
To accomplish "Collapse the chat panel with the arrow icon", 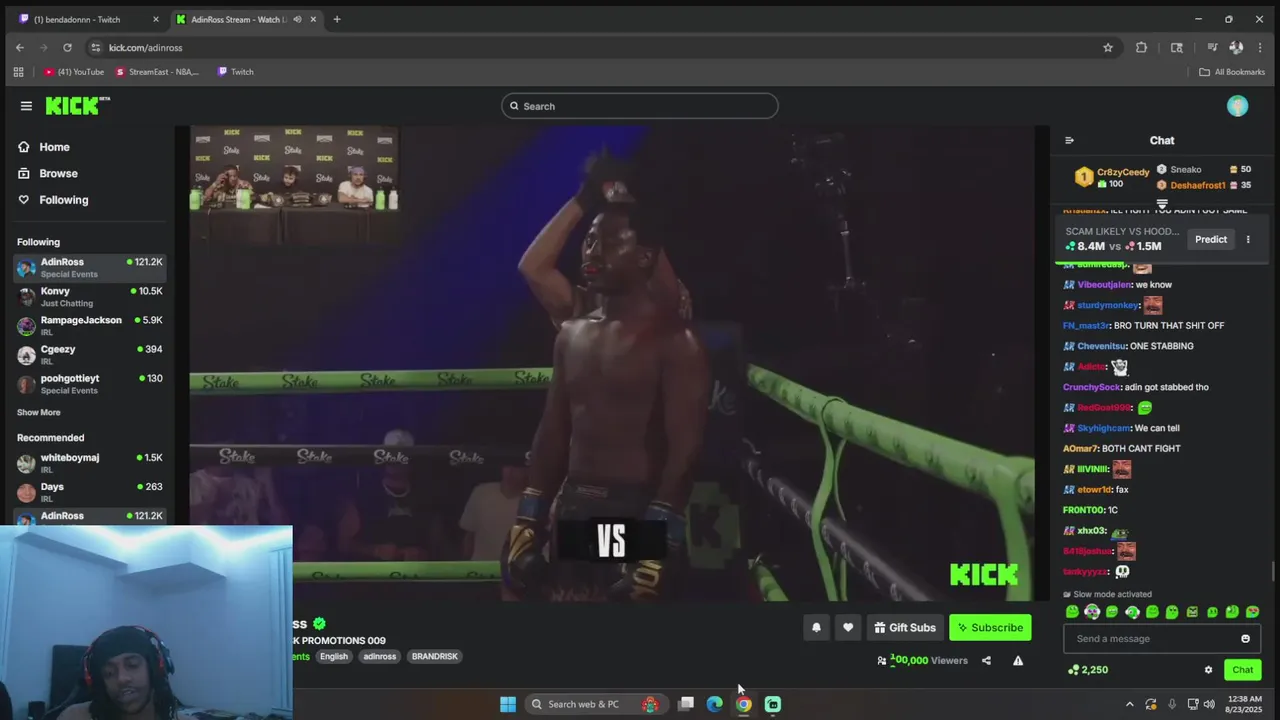I will (1069, 141).
